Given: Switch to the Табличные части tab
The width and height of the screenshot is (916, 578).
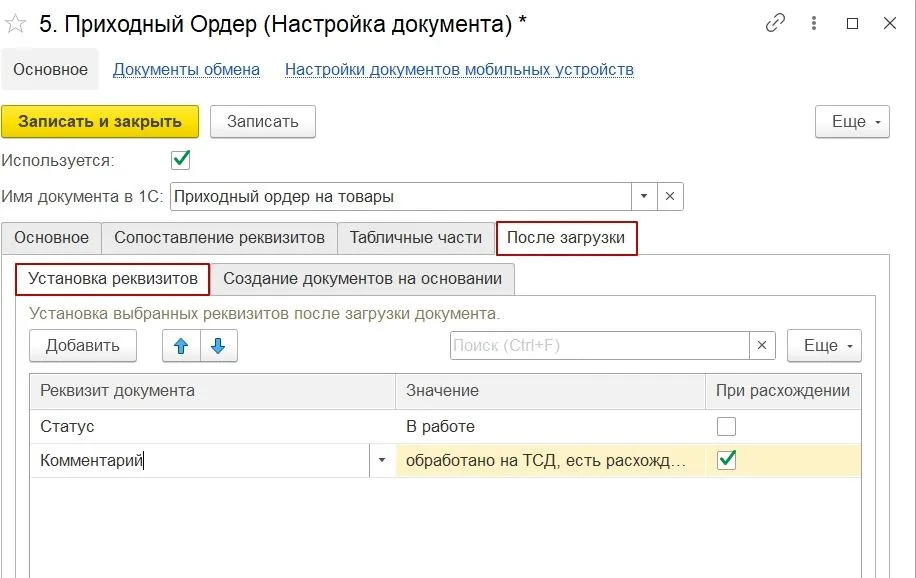Looking at the screenshot, I should pyautogui.click(x=415, y=238).
